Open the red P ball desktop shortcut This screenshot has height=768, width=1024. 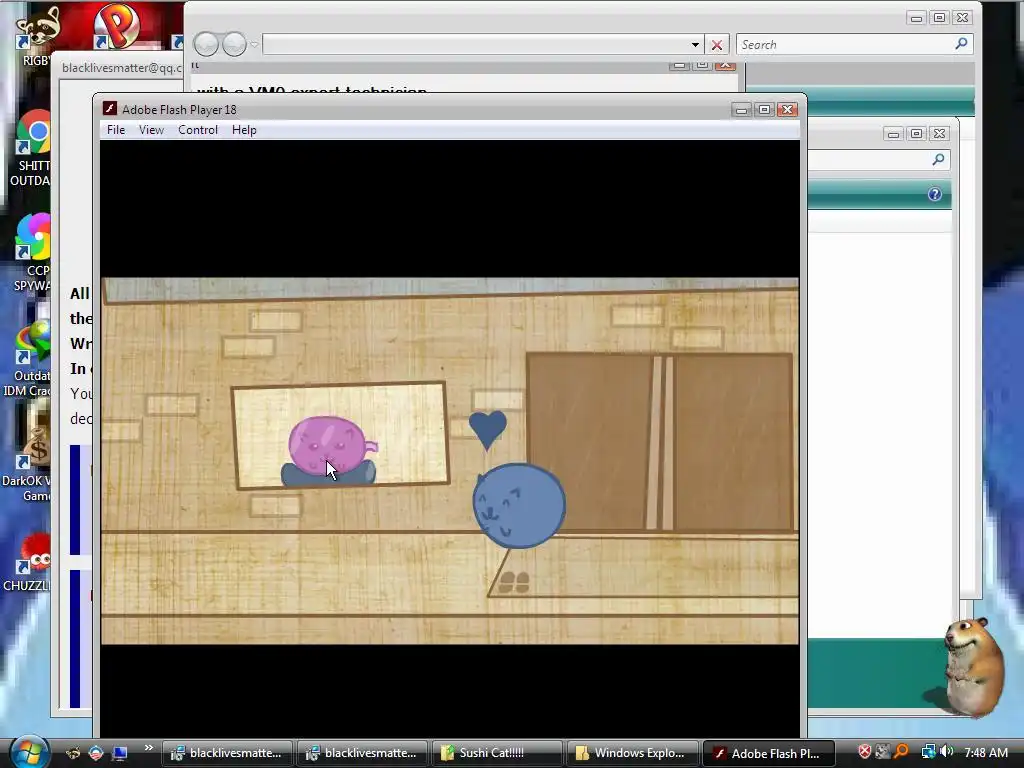point(116,26)
